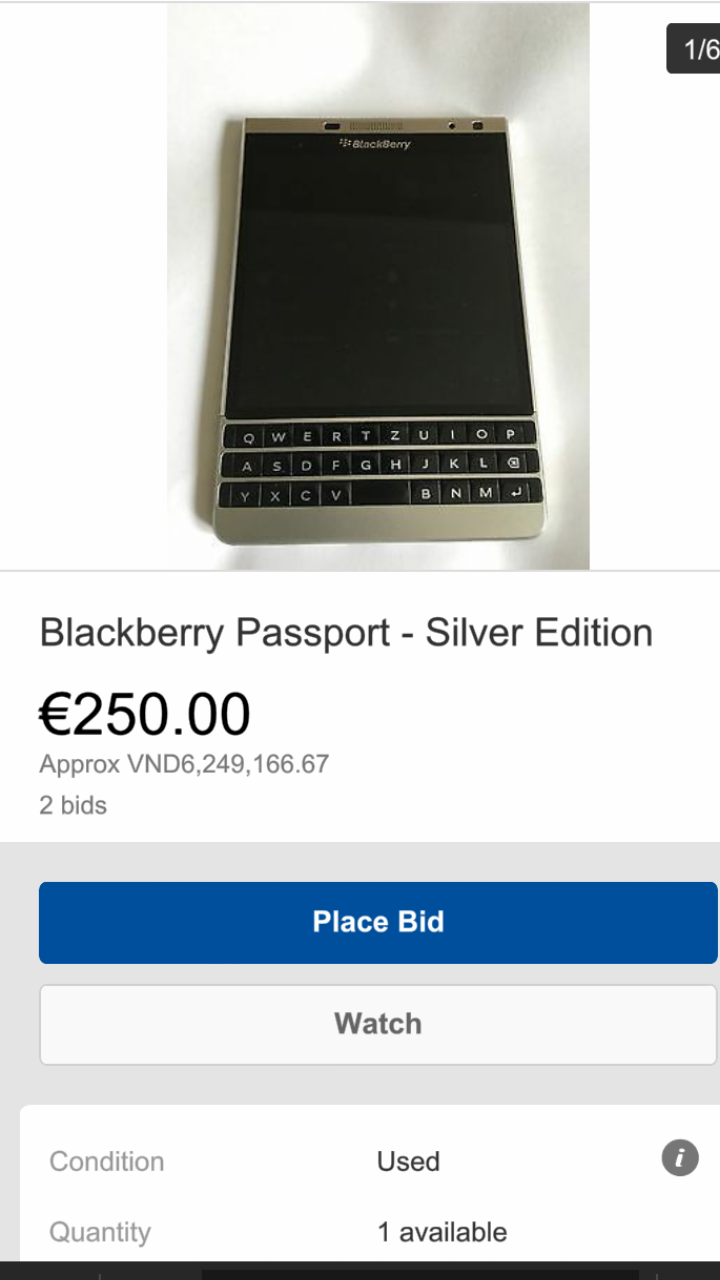Image resolution: width=720 pixels, height=1280 pixels.
Task: Click the Place Bid button
Action: tap(378, 922)
